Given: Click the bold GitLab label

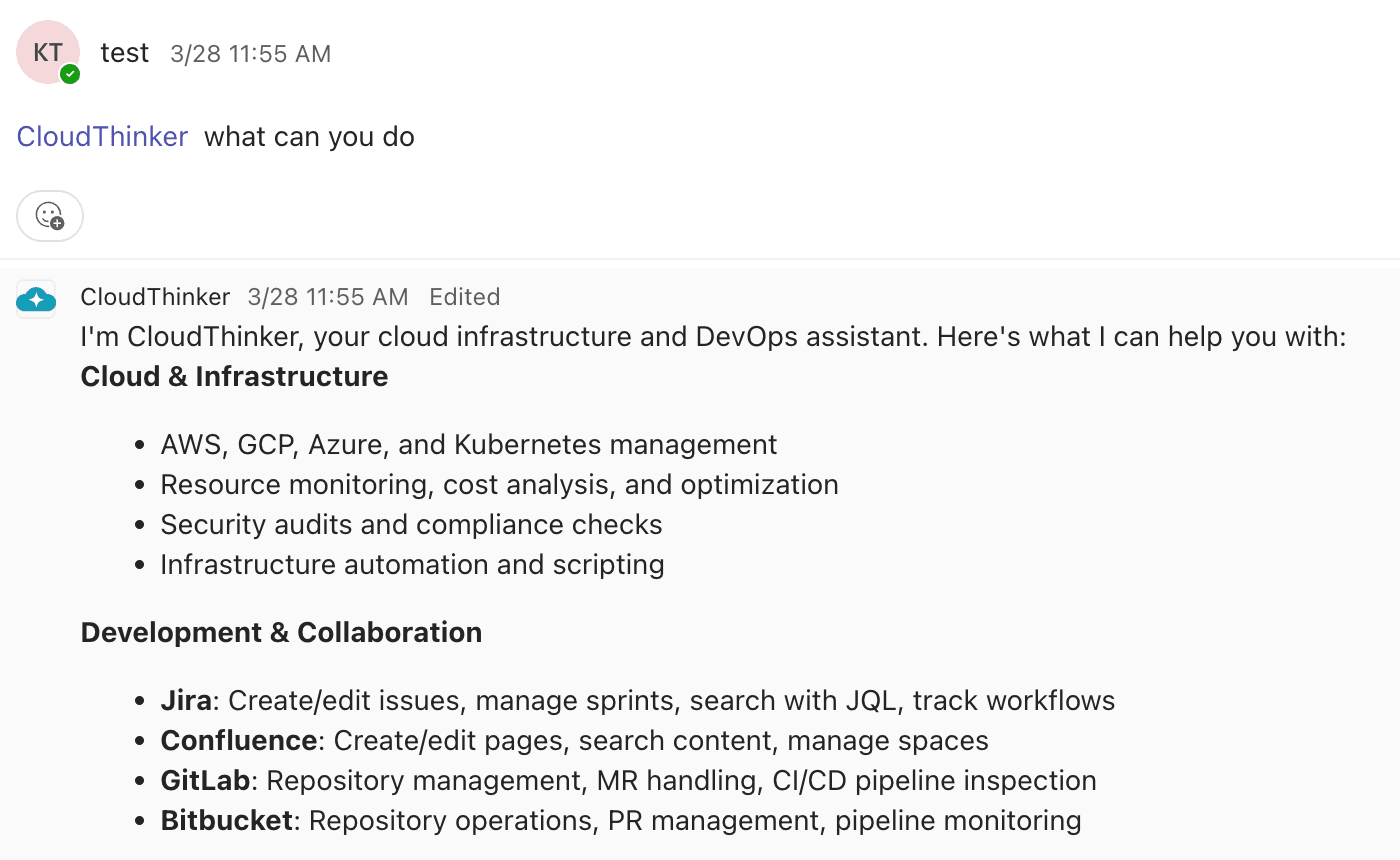Looking at the screenshot, I should click(x=205, y=780).
